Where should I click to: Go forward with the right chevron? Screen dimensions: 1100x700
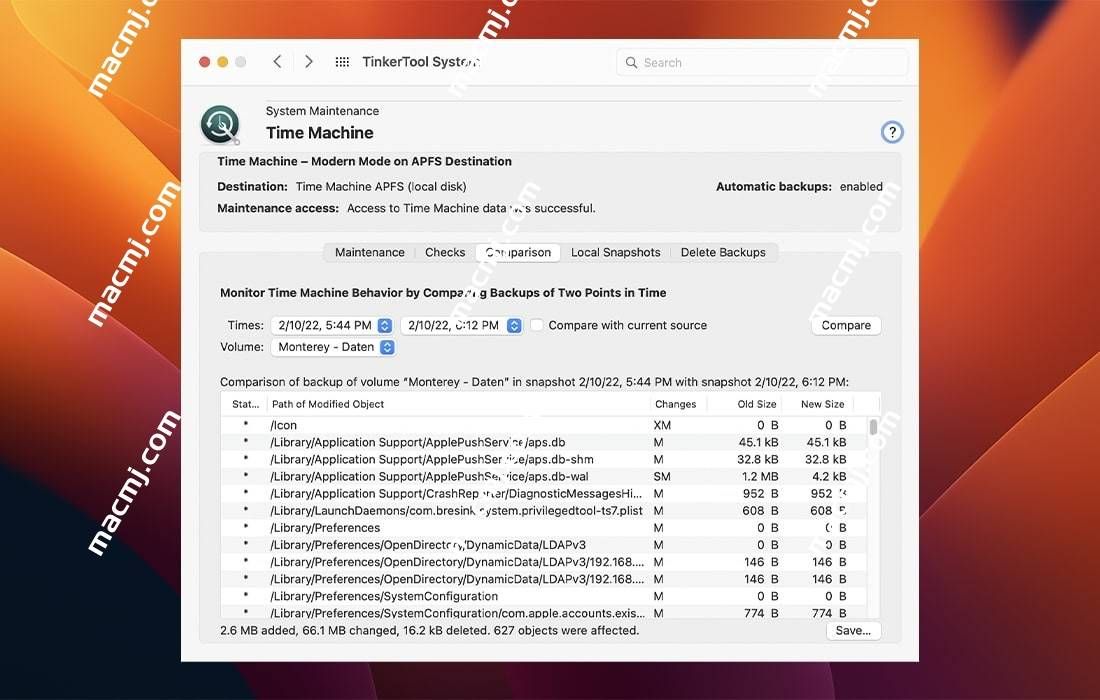(x=309, y=62)
